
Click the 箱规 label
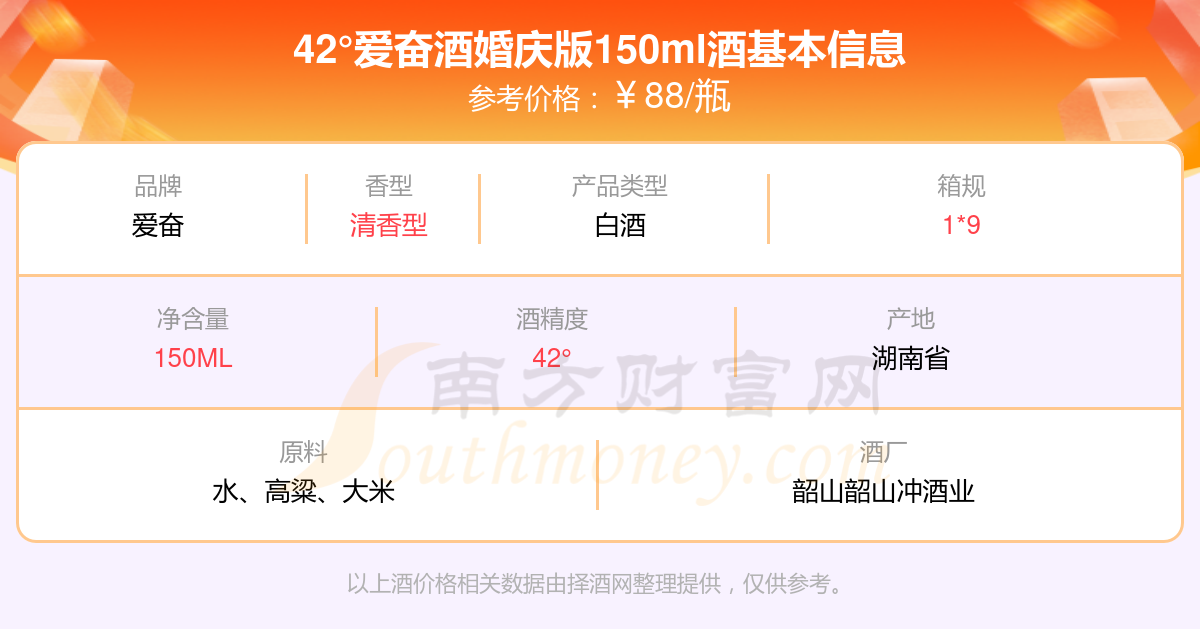click(x=962, y=186)
